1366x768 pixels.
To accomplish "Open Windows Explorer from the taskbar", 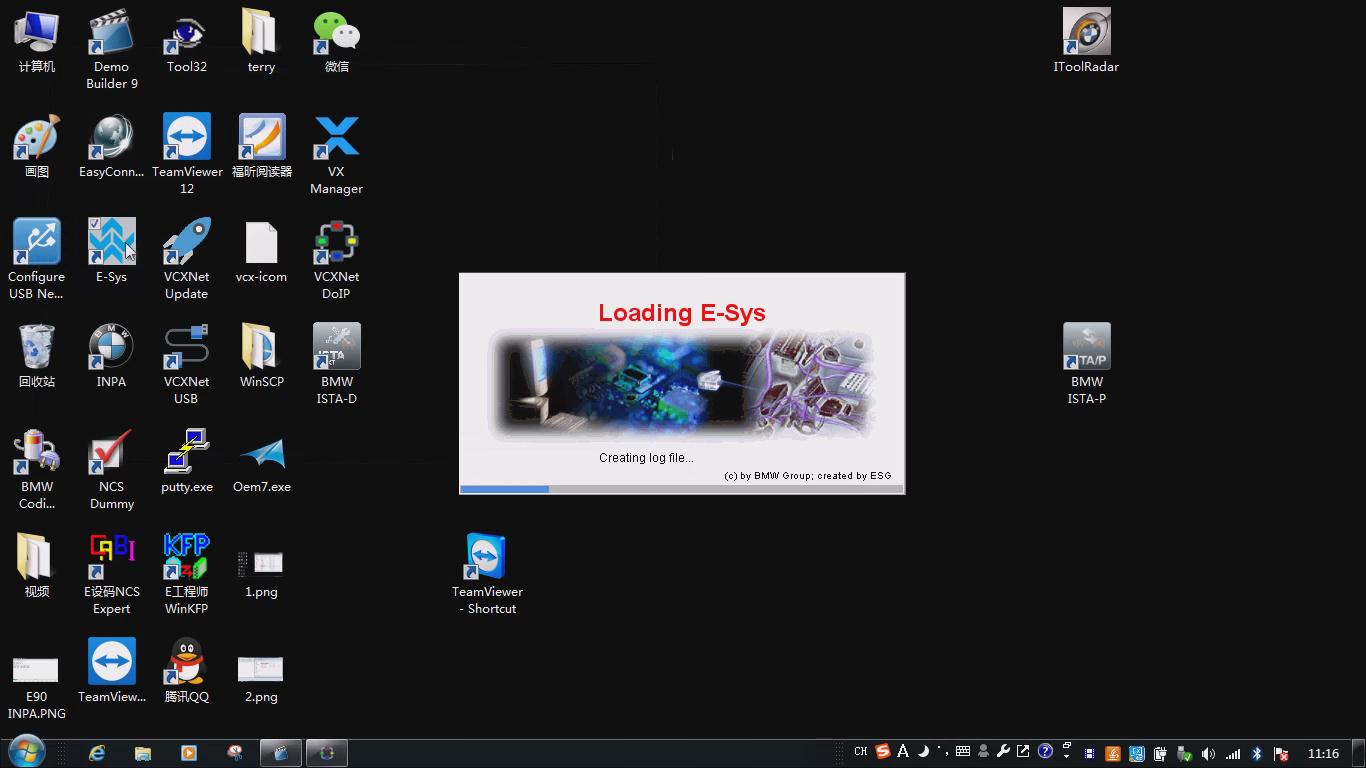I will point(143,753).
